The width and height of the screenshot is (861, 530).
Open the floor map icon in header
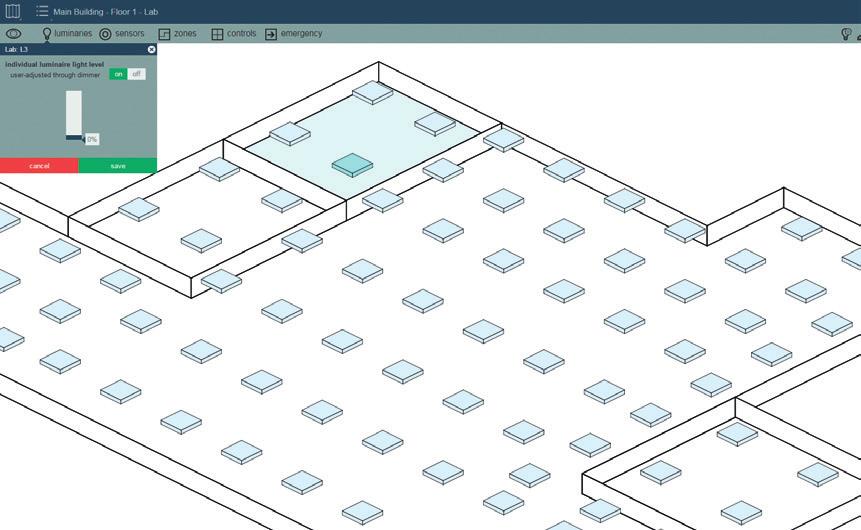tap(12, 11)
